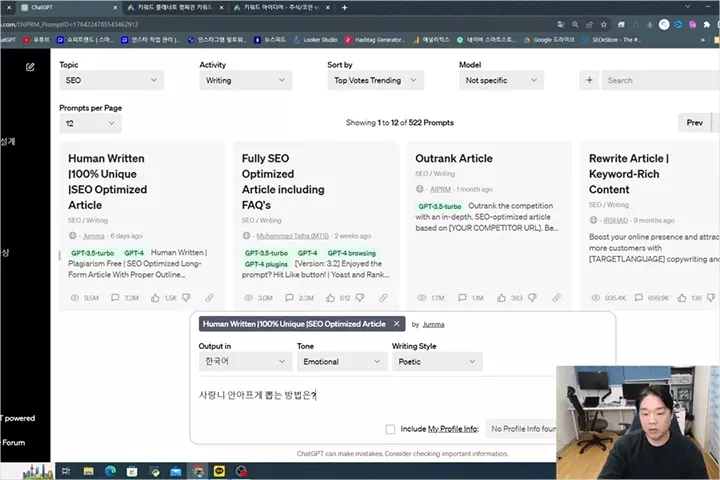Copy link icon on Fully SEO Optimized card
This screenshot has width=720, height=480.
point(383,298)
